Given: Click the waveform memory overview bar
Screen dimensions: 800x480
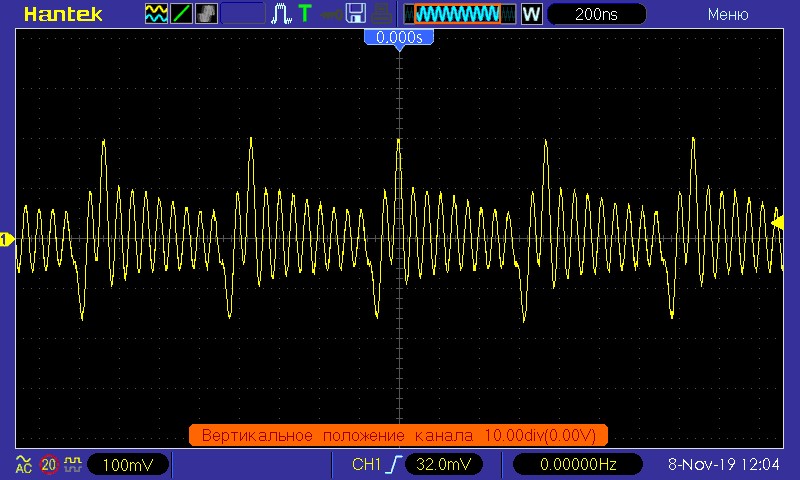Looking at the screenshot, I should pyautogui.click(x=460, y=14).
